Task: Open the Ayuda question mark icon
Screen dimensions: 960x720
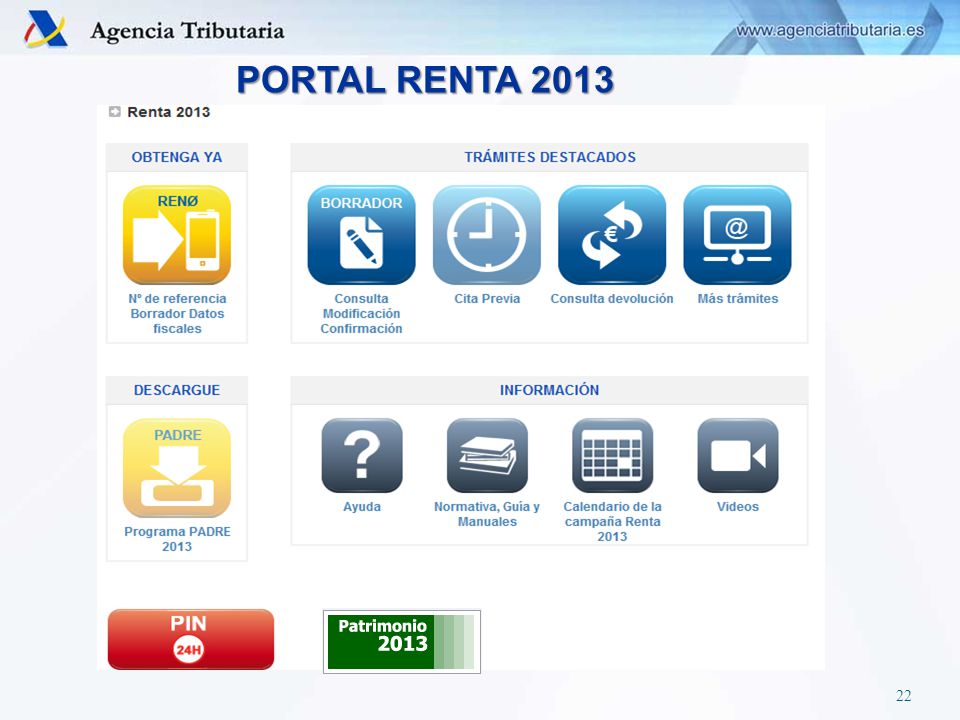Action: 362,456
